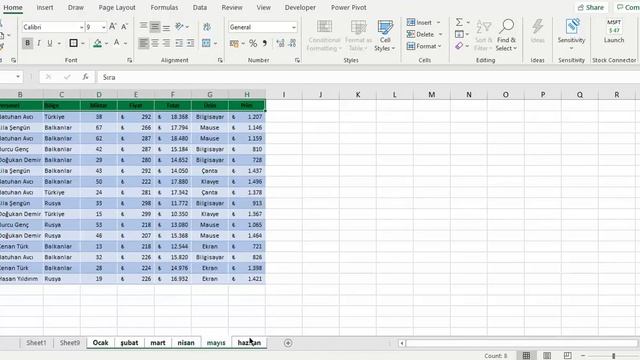Toggle Italic formatting

click(39, 43)
